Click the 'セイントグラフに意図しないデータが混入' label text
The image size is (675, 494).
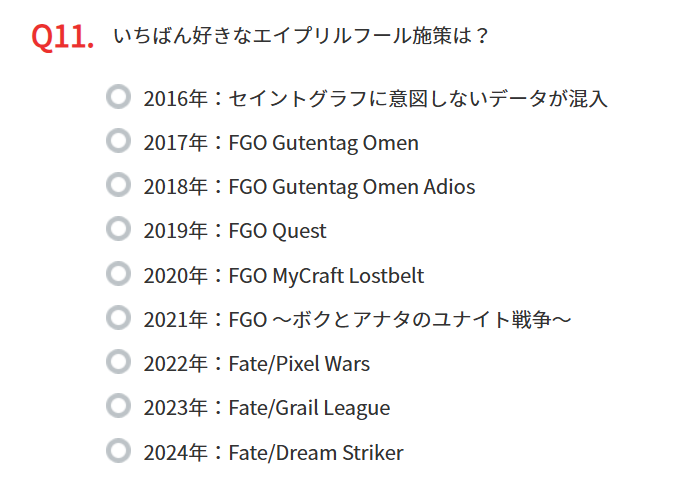[418, 99]
